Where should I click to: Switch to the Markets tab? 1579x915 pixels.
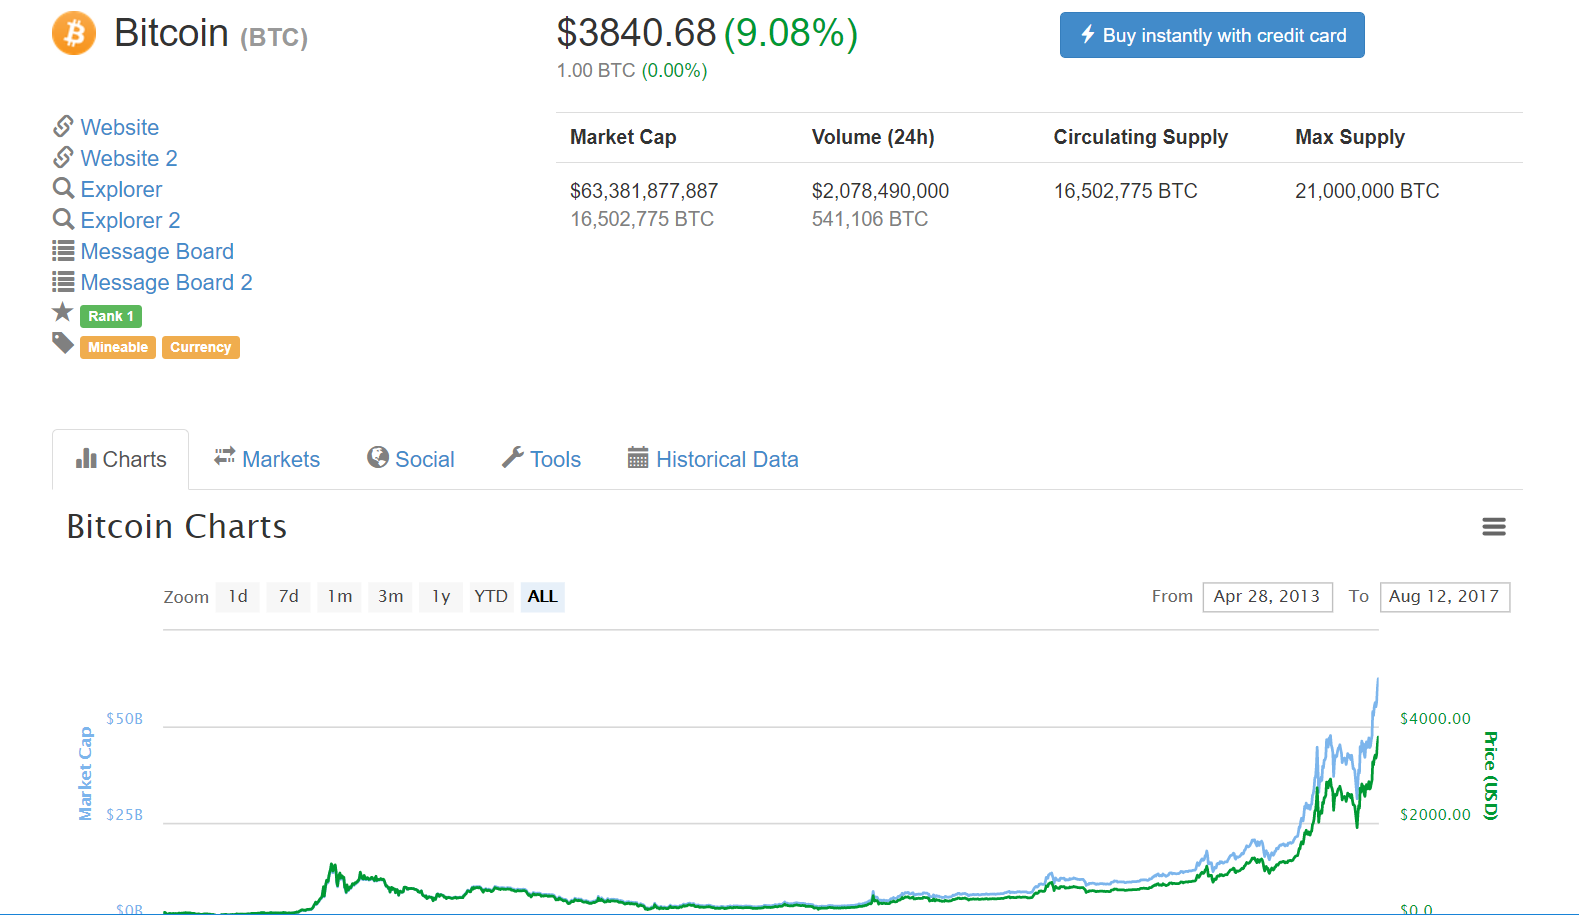[267, 459]
